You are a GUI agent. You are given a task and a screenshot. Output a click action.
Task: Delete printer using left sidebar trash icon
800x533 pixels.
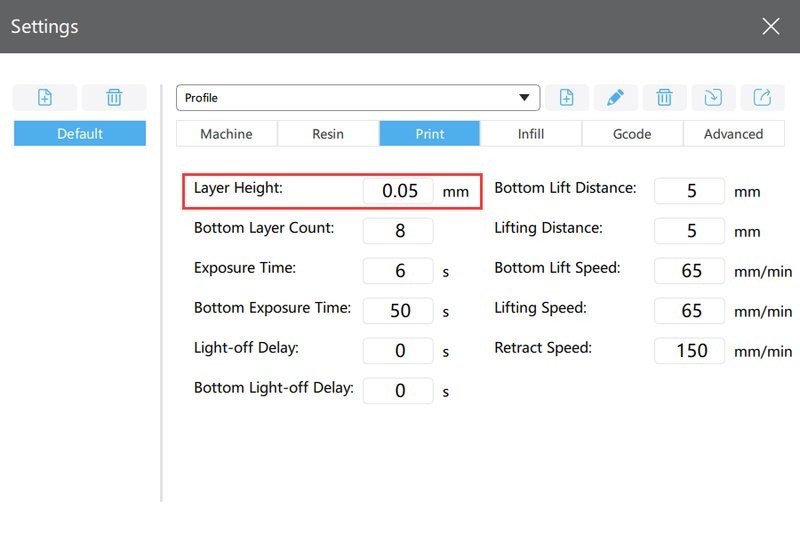[114, 97]
